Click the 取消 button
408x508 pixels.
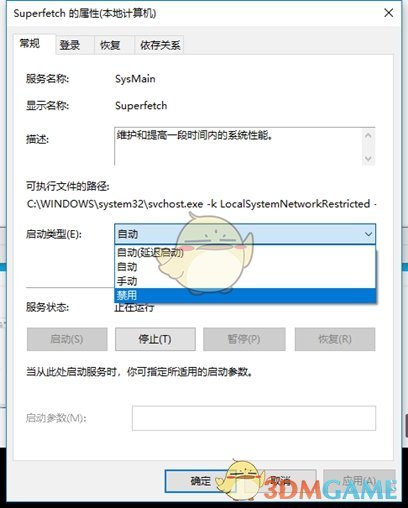pos(280,481)
